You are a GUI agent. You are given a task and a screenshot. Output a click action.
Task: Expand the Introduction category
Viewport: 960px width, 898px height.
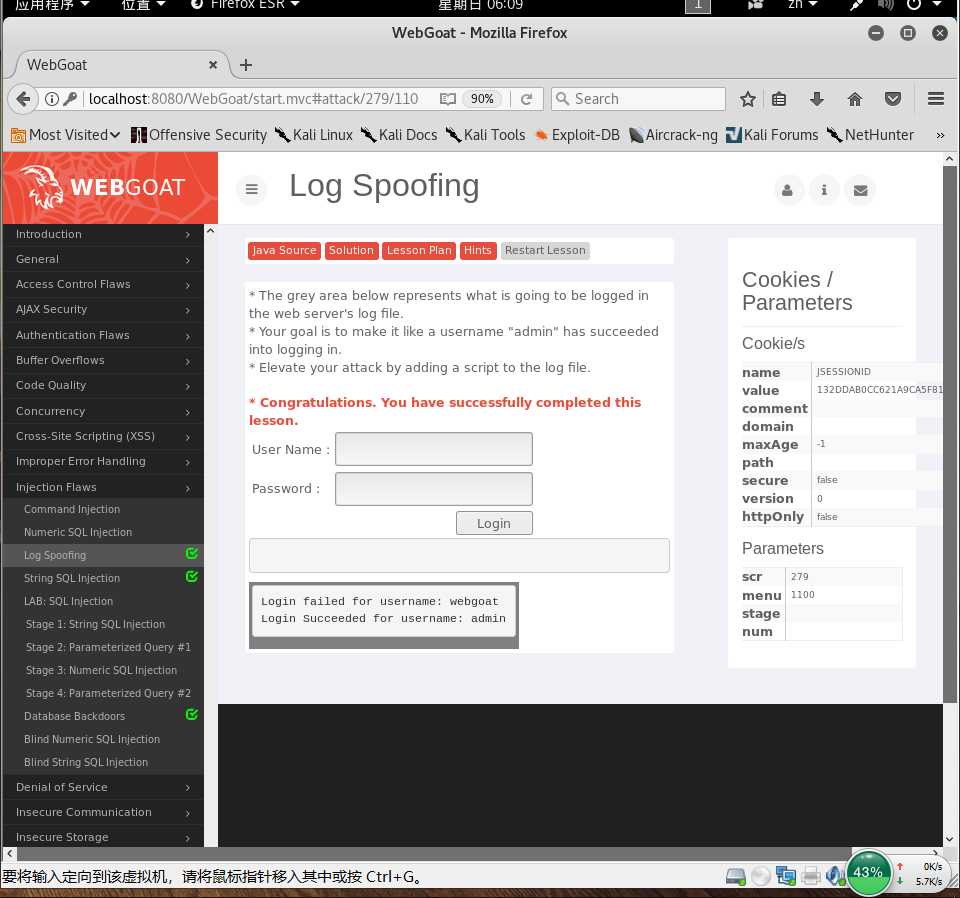tap(103, 234)
